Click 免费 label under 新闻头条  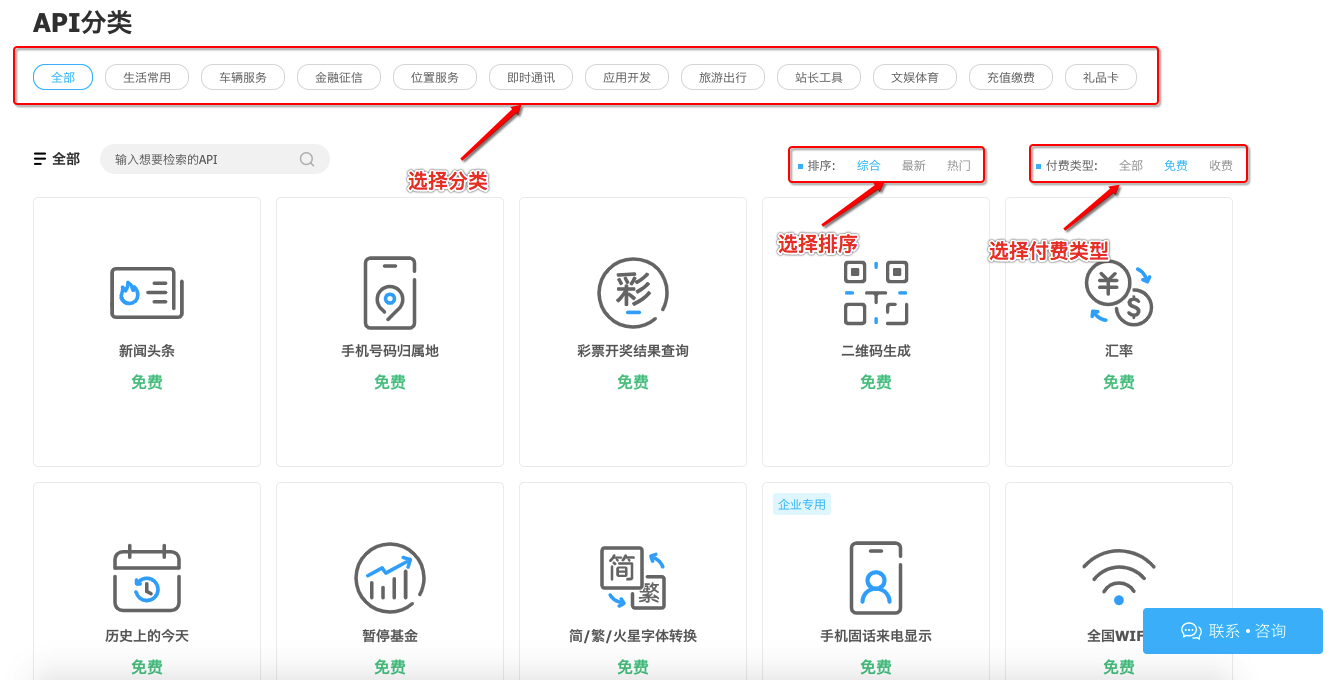tap(147, 382)
